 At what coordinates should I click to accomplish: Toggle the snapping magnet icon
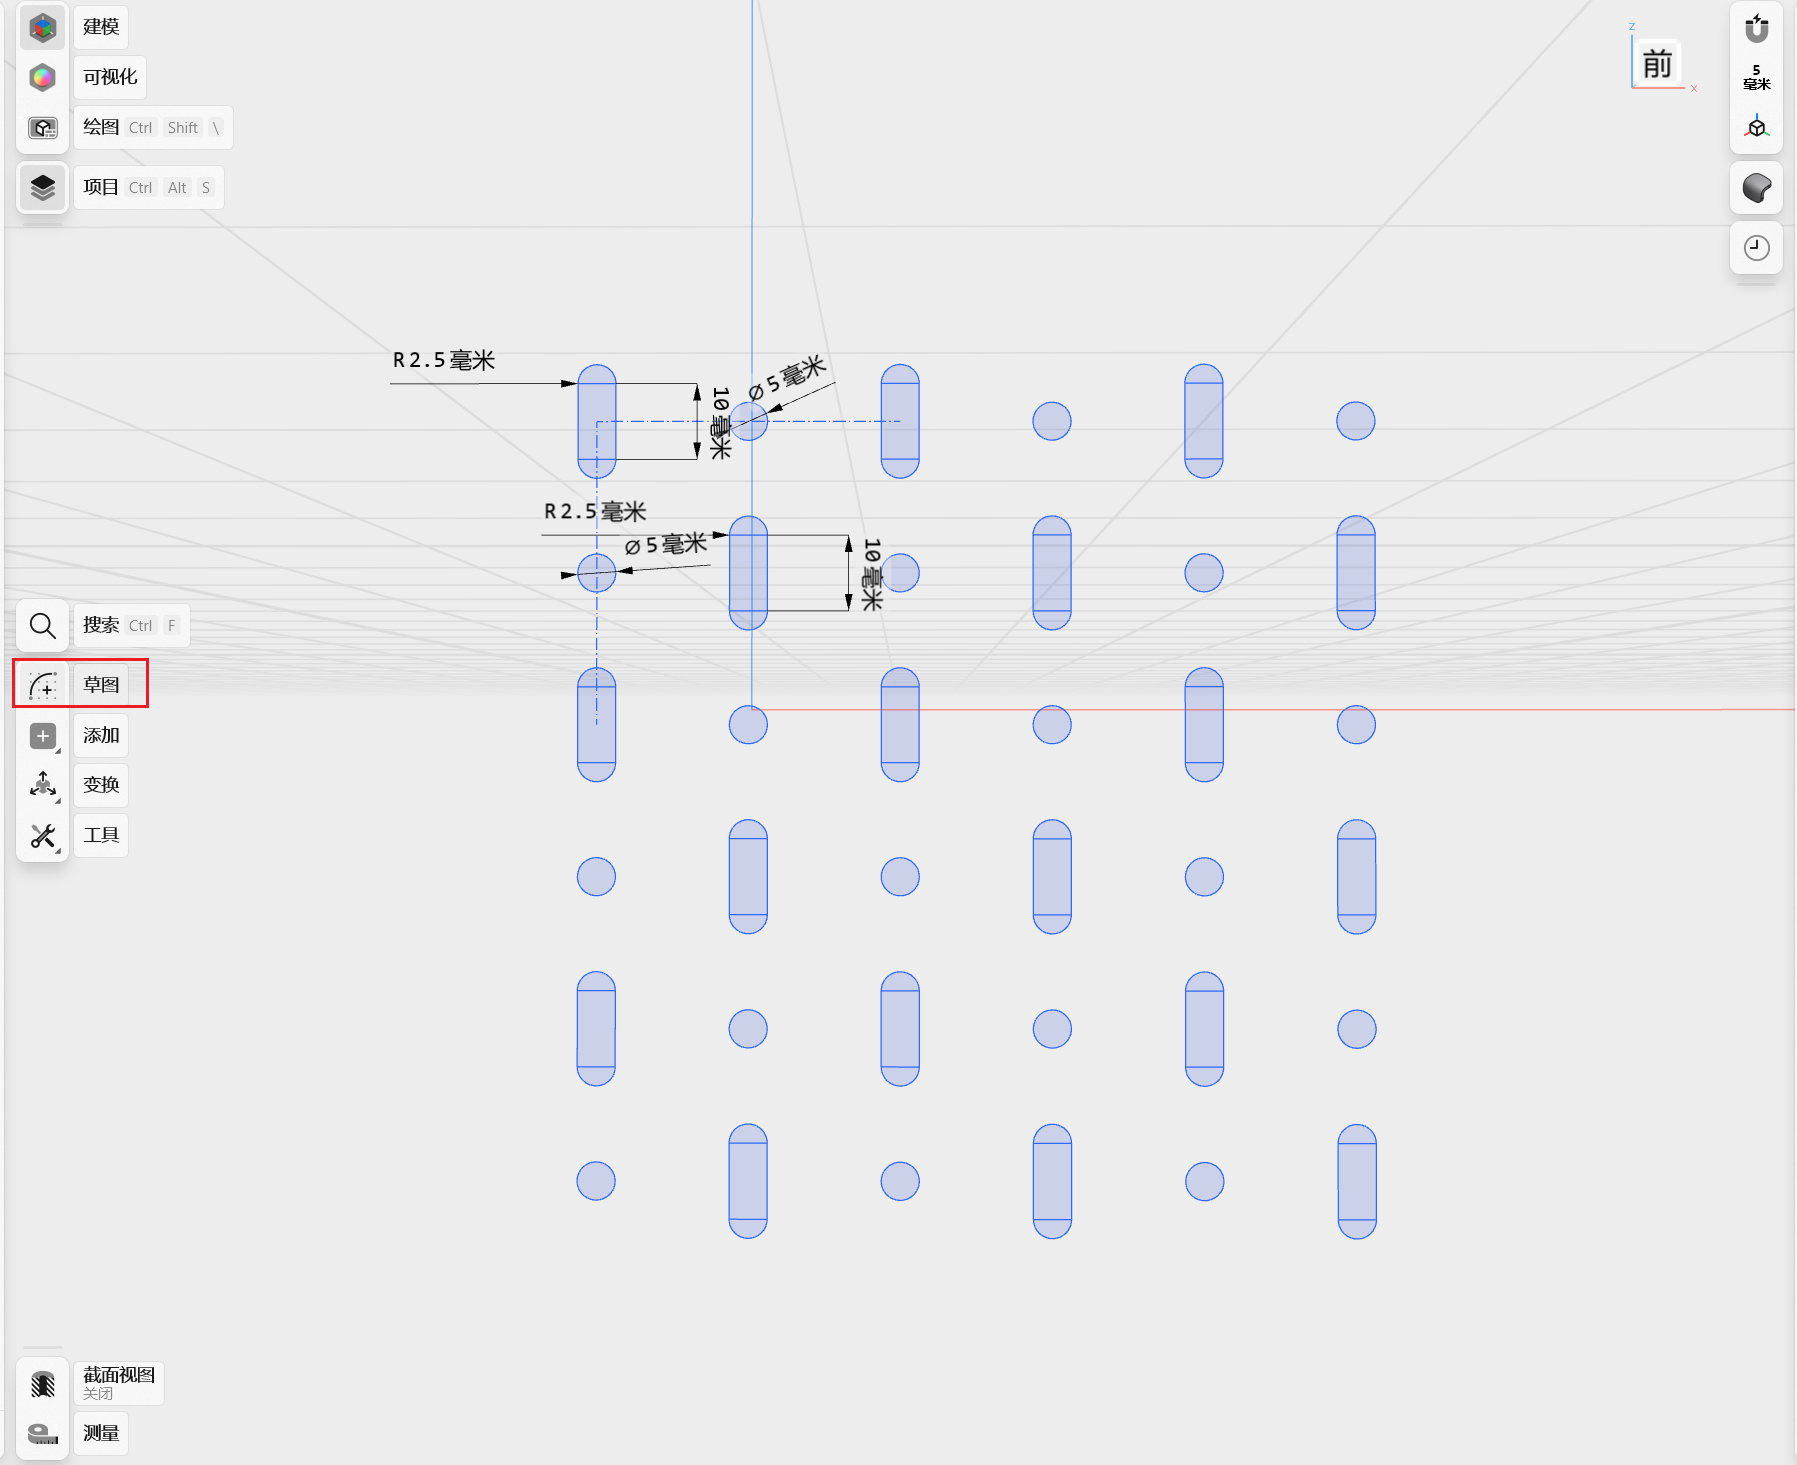pos(1756,30)
